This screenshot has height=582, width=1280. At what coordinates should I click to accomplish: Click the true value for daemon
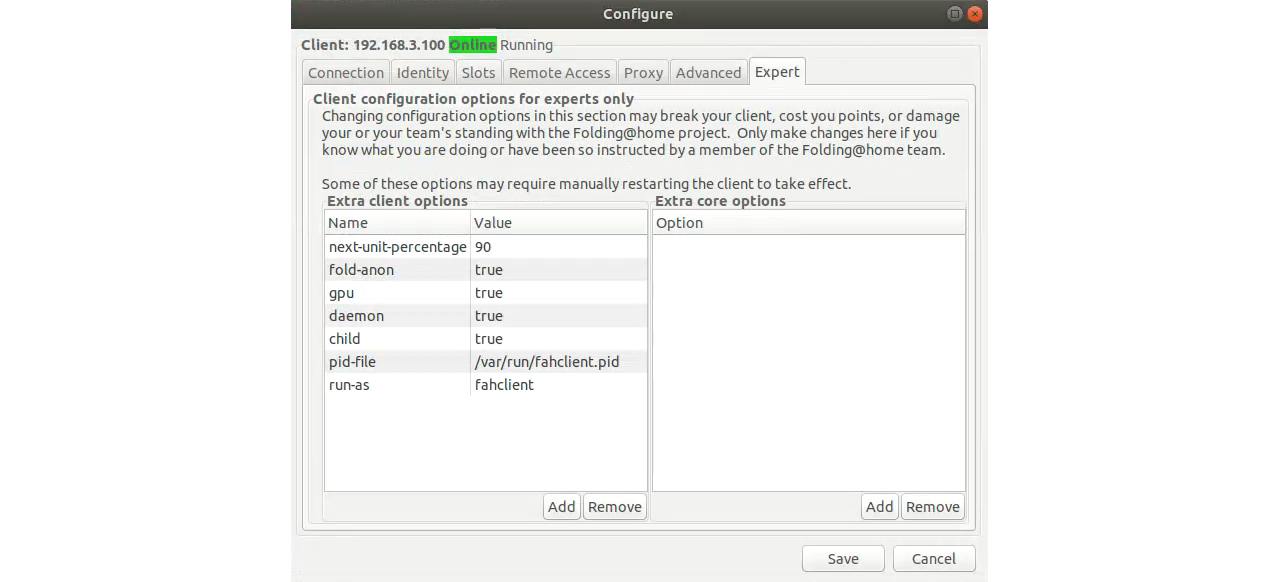(489, 316)
